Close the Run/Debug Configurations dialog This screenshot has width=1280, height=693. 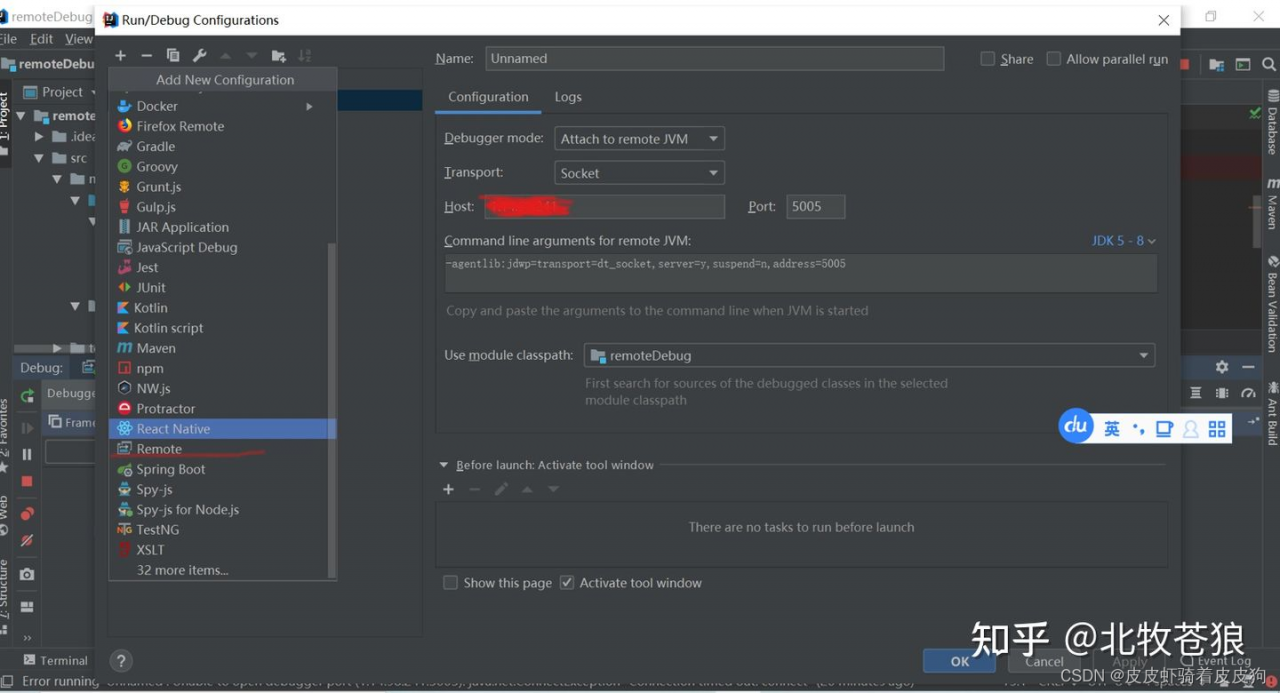coord(1163,20)
